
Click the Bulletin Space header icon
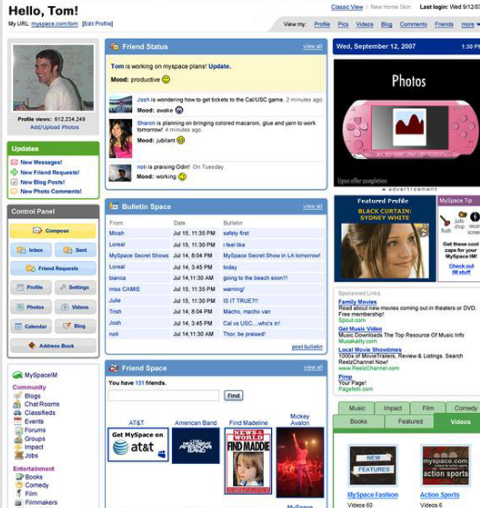point(114,206)
